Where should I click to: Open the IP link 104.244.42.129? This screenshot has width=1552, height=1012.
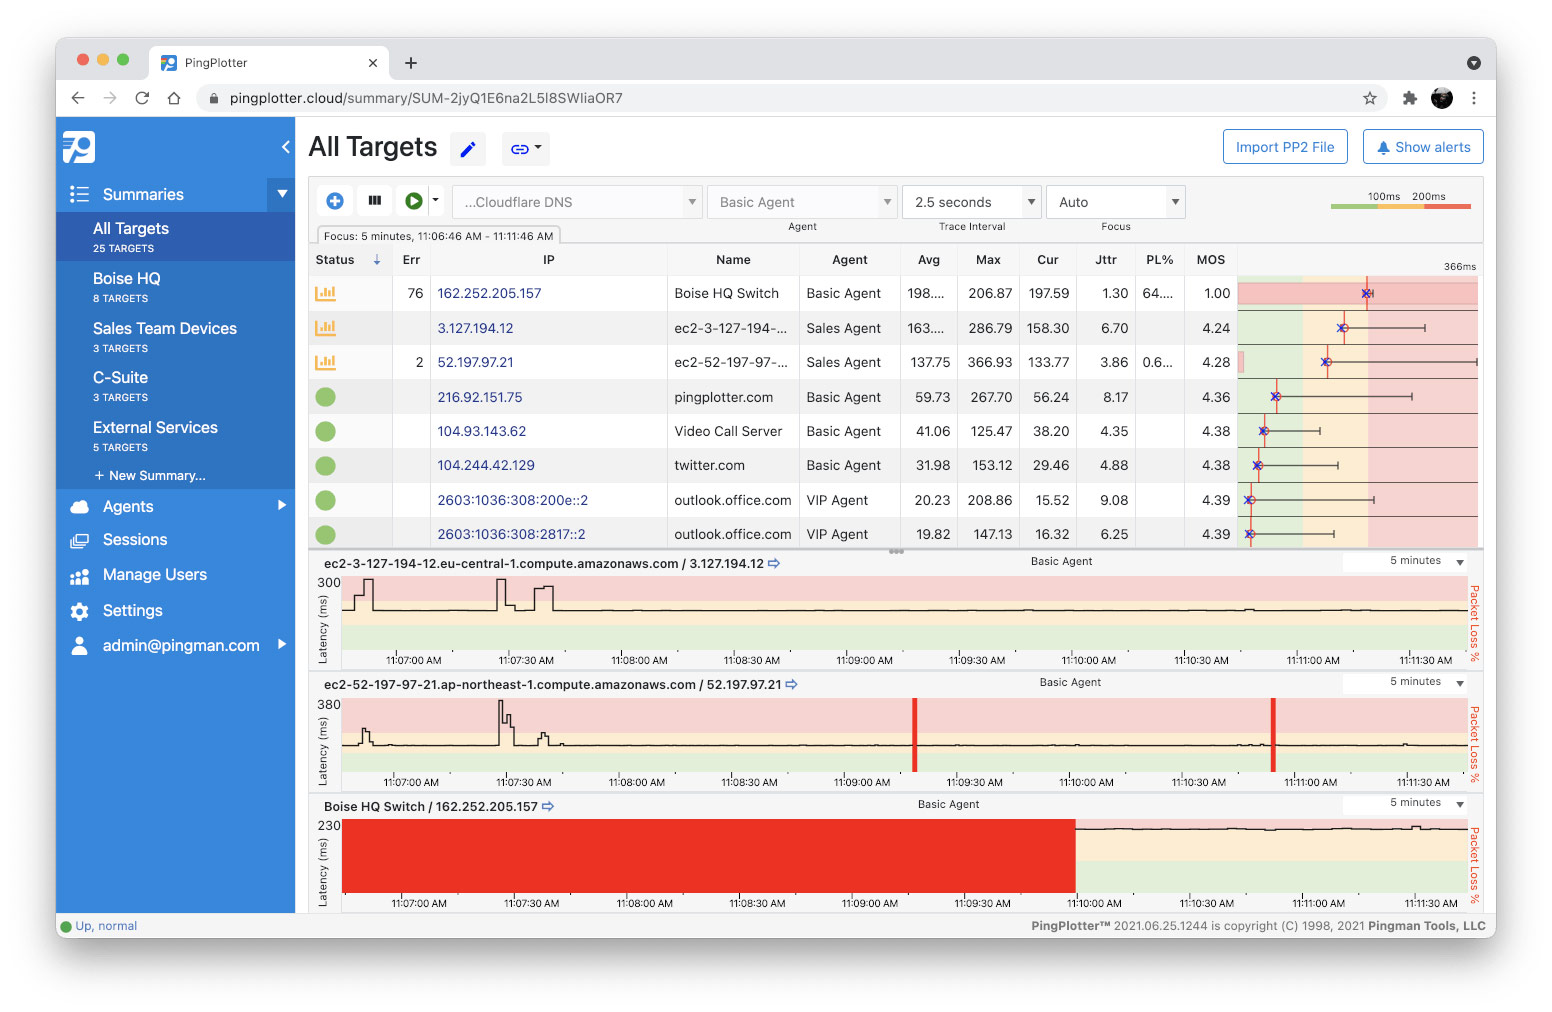click(x=486, y=466)
